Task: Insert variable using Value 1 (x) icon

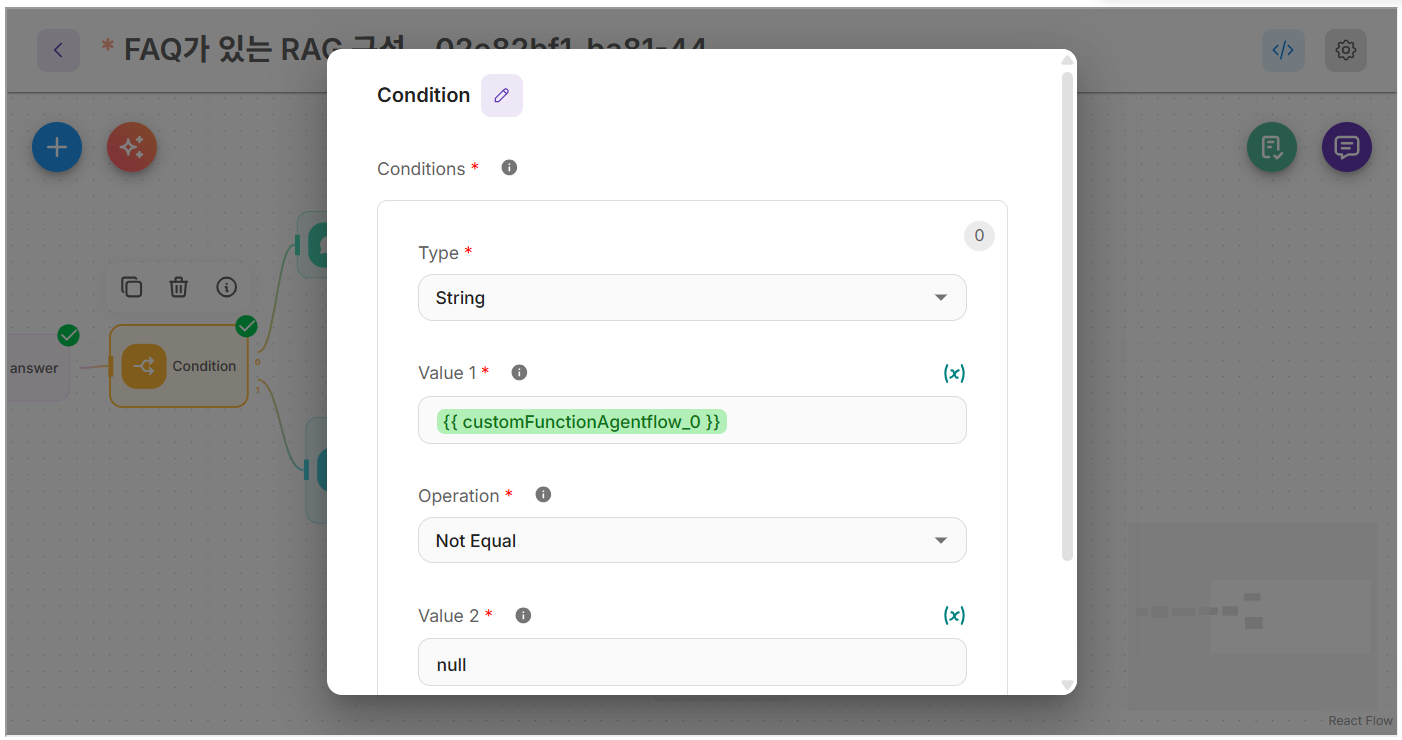Action: pos(954,373)
